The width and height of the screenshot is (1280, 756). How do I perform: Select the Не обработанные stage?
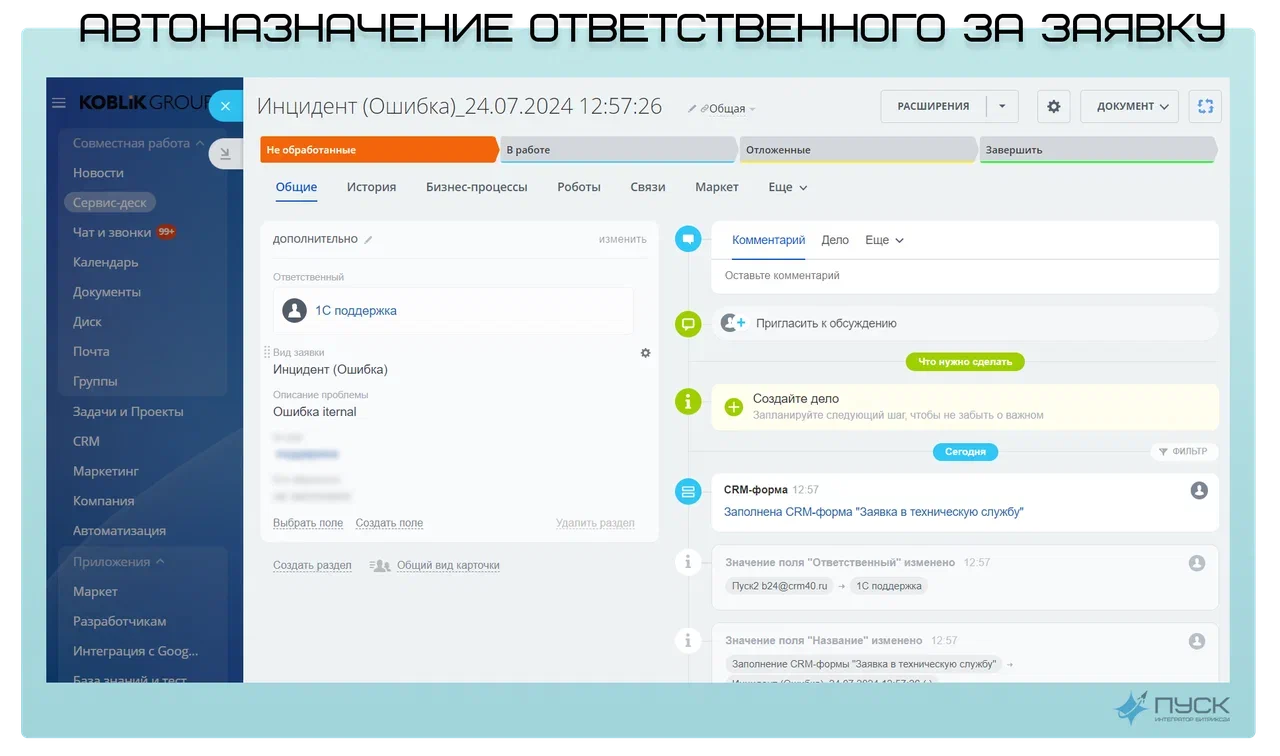378,150
